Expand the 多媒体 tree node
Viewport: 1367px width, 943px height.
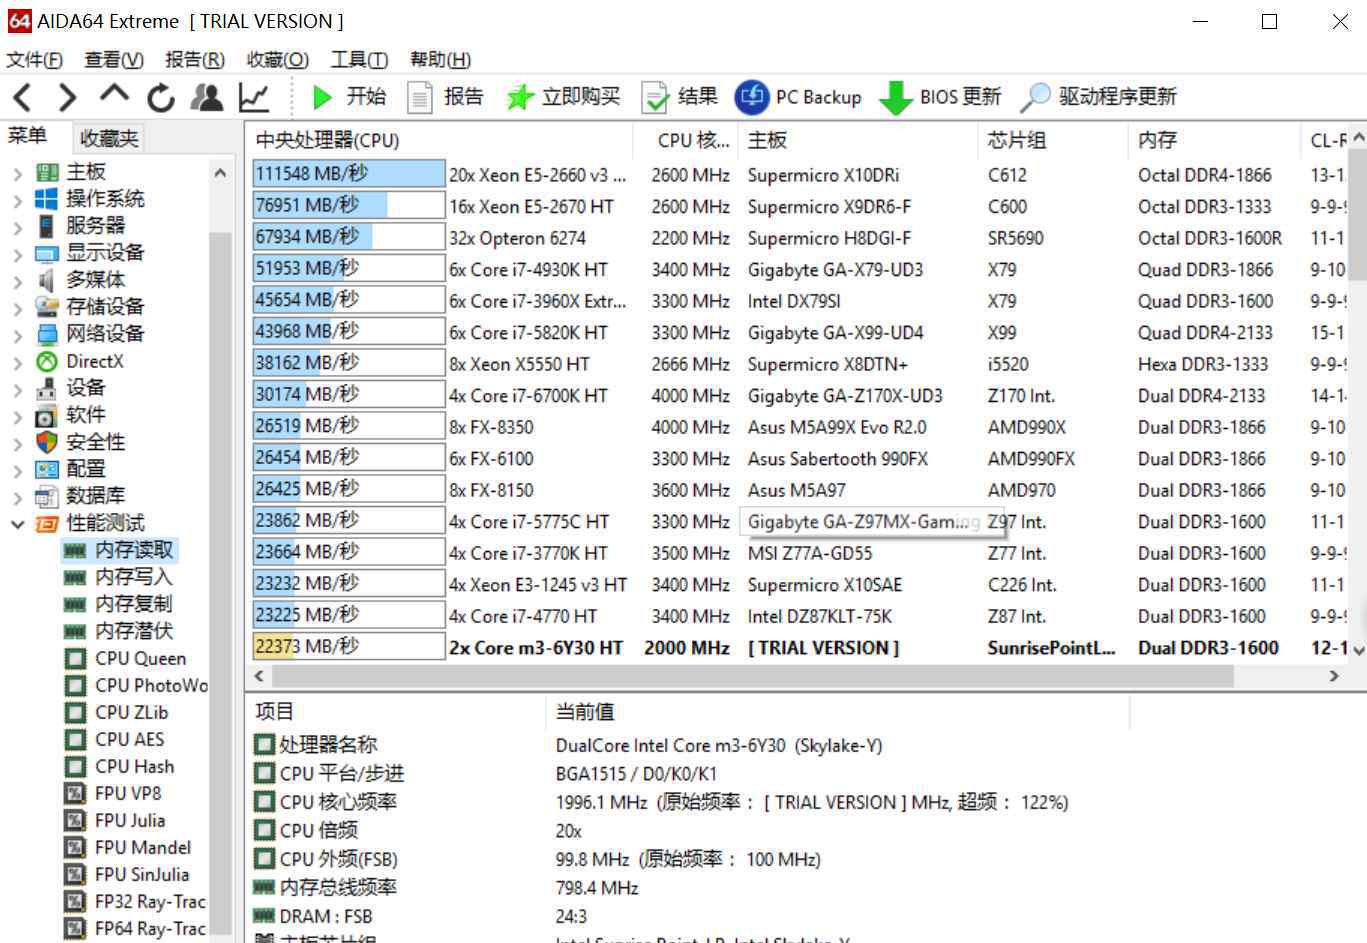point(17,281)
